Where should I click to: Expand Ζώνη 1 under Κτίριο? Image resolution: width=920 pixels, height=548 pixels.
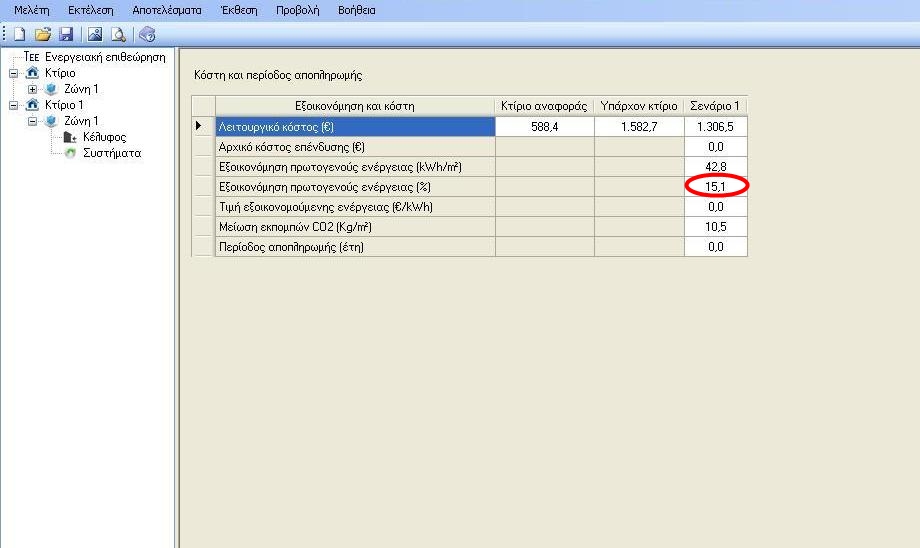click(32, 89)
